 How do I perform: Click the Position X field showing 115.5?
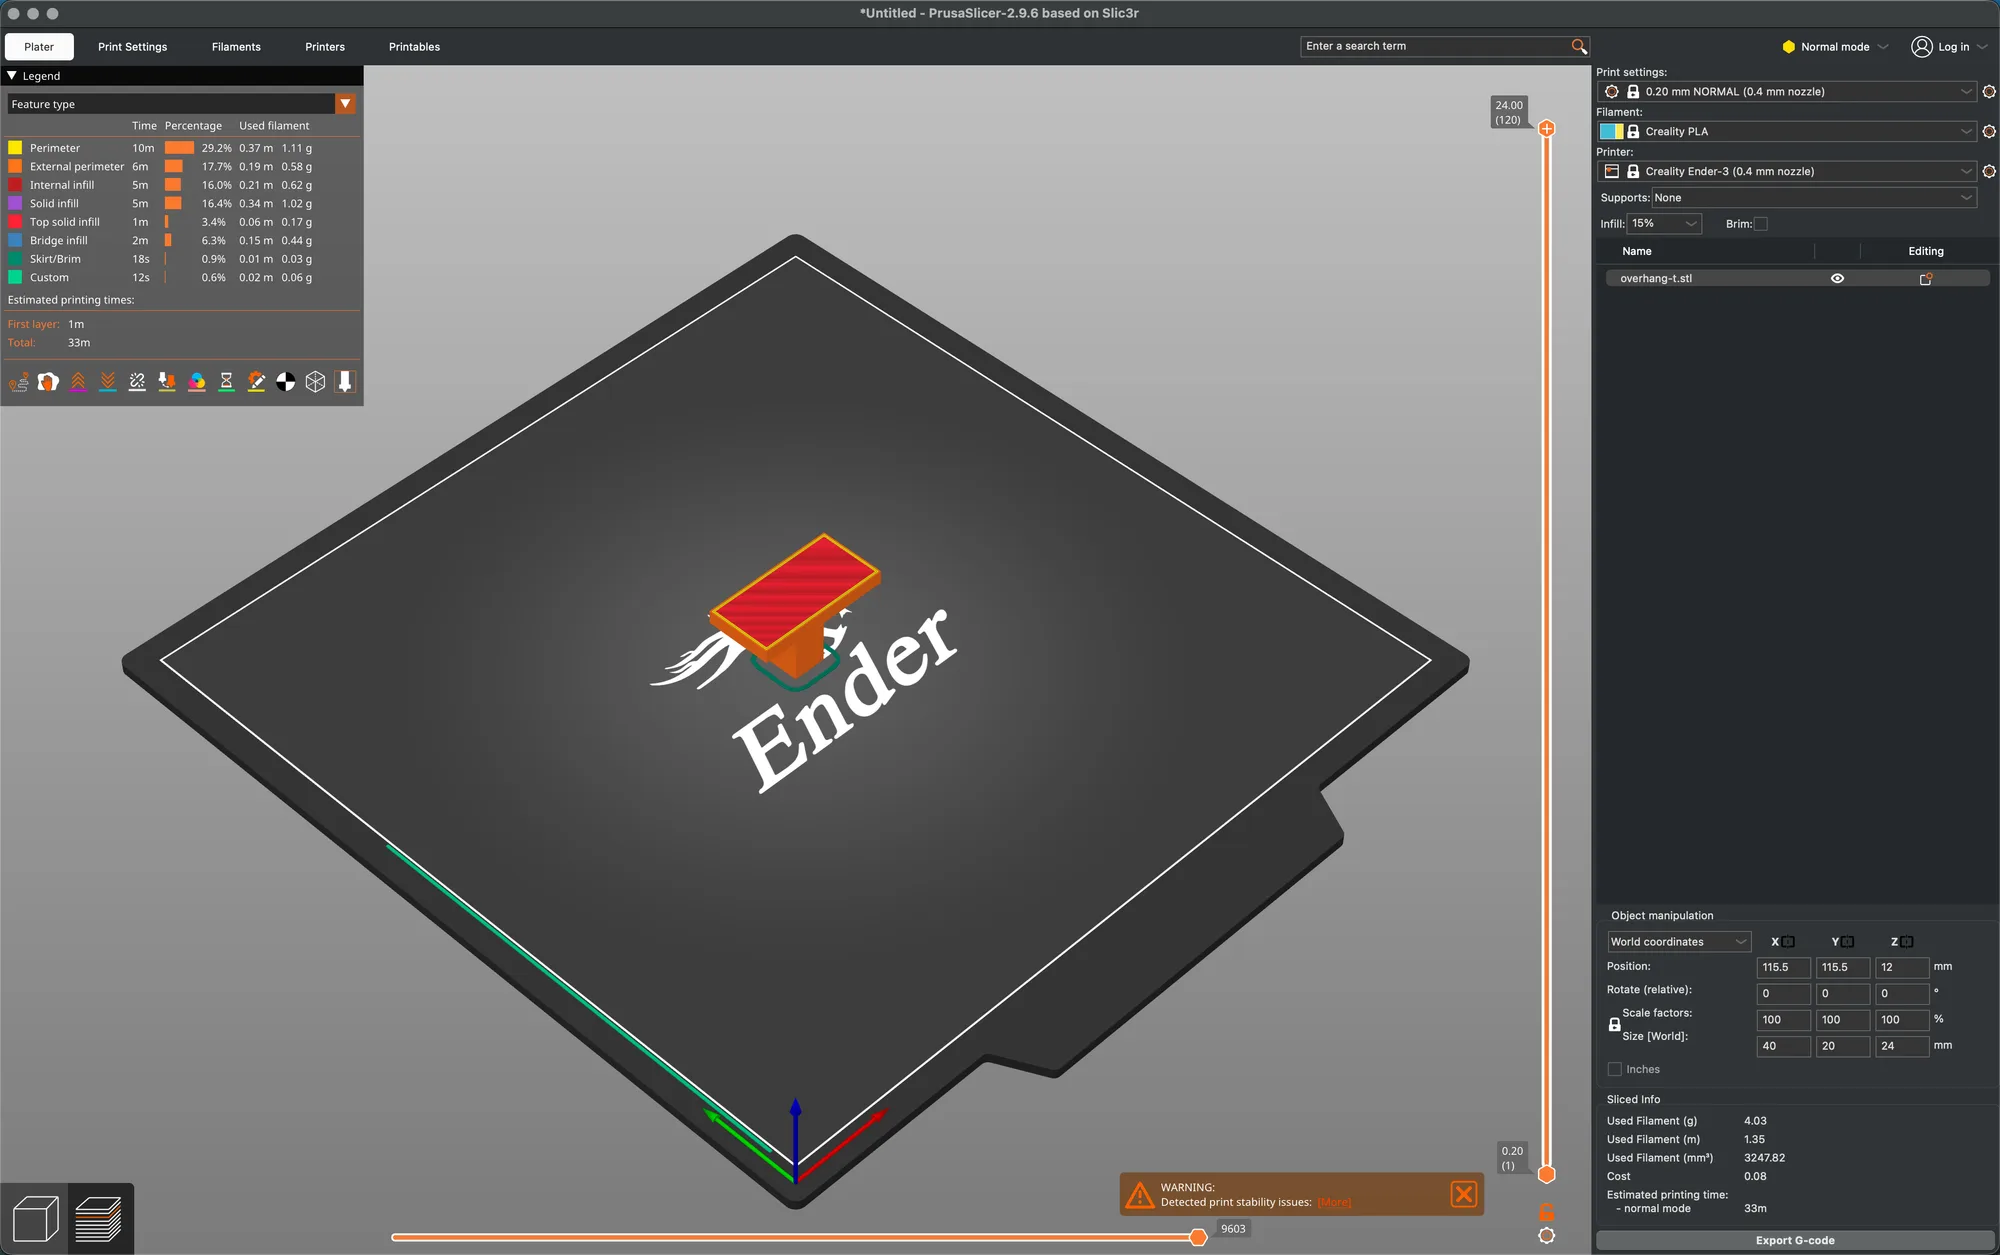click(1783, 967)
